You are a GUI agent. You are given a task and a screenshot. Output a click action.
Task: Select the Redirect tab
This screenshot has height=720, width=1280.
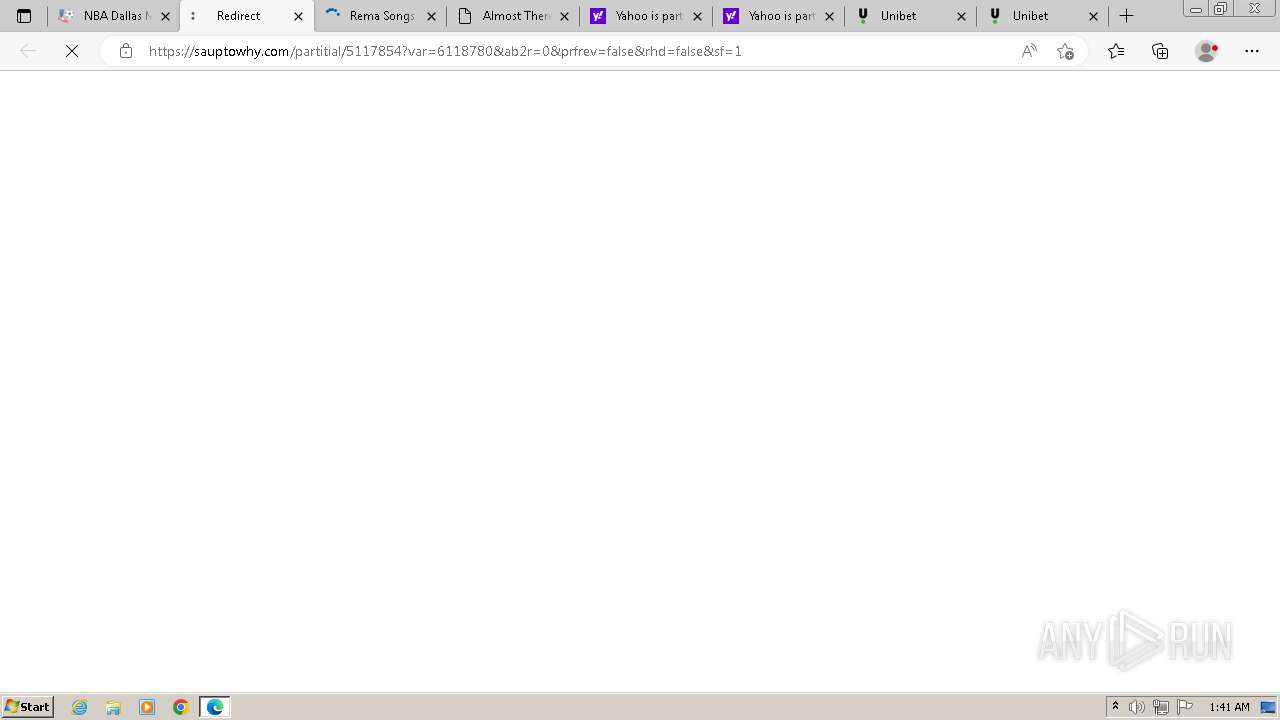pos(247,16)
